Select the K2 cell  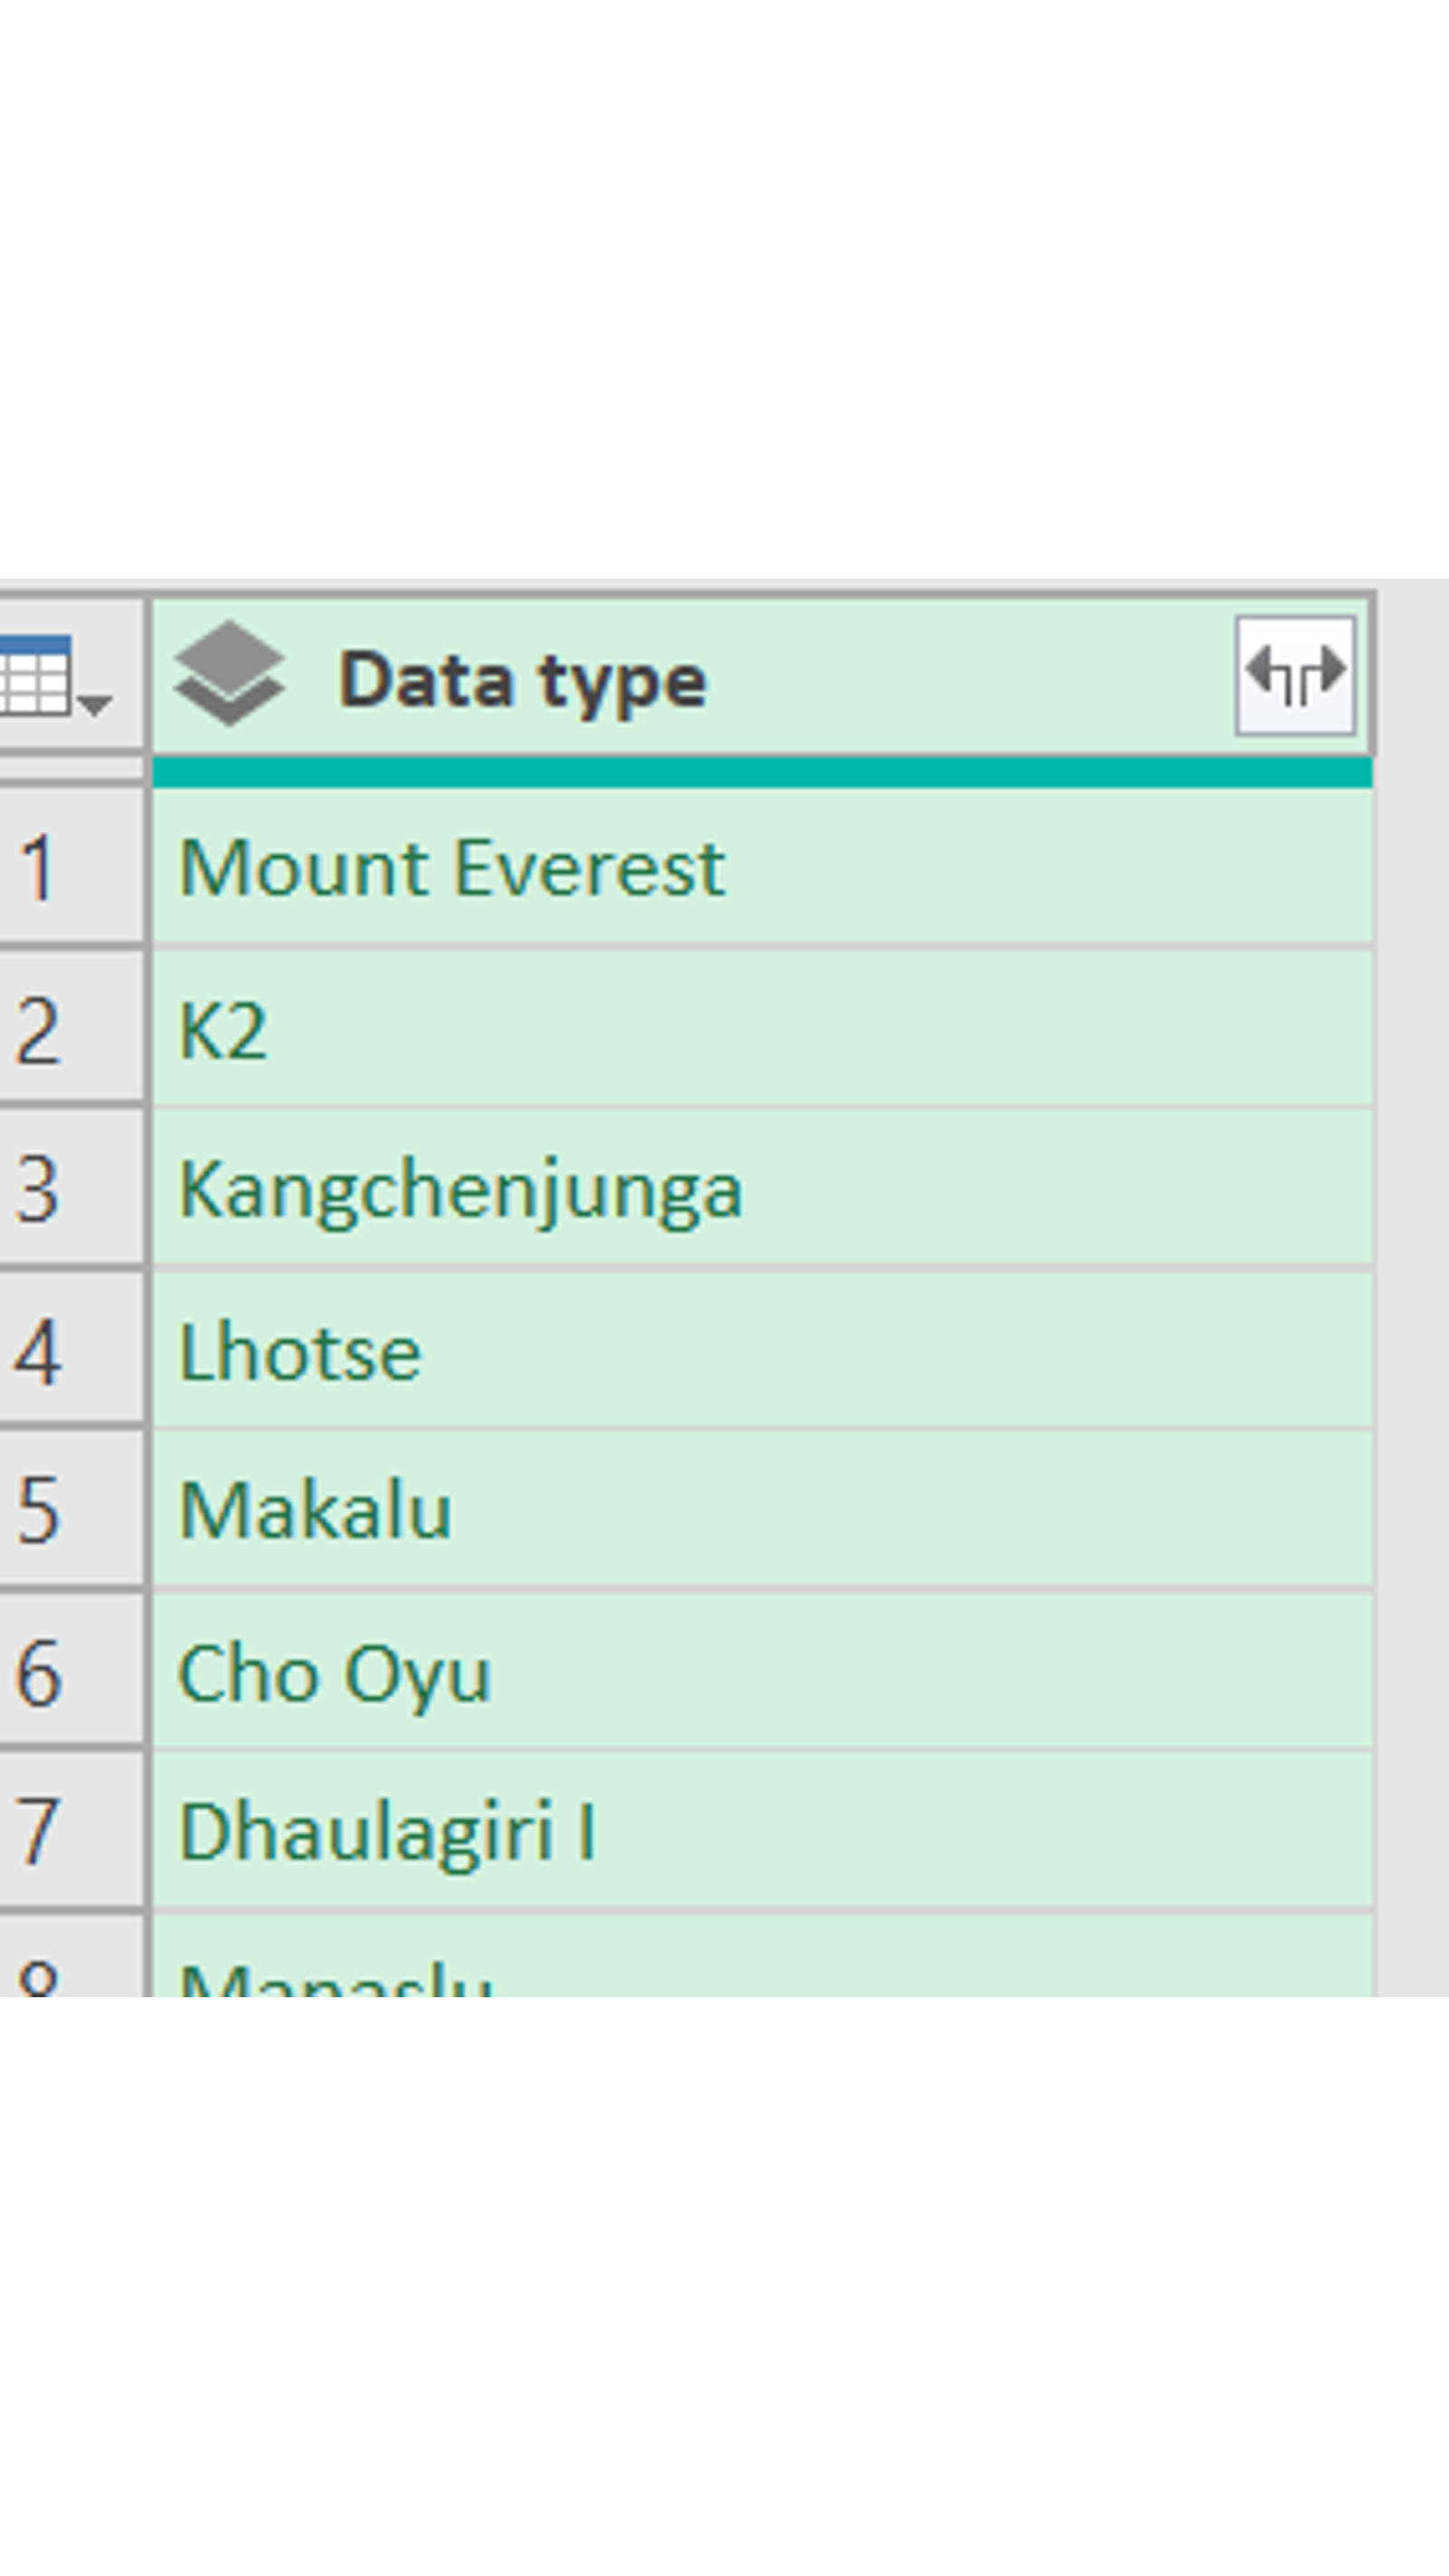point(762,1030)
